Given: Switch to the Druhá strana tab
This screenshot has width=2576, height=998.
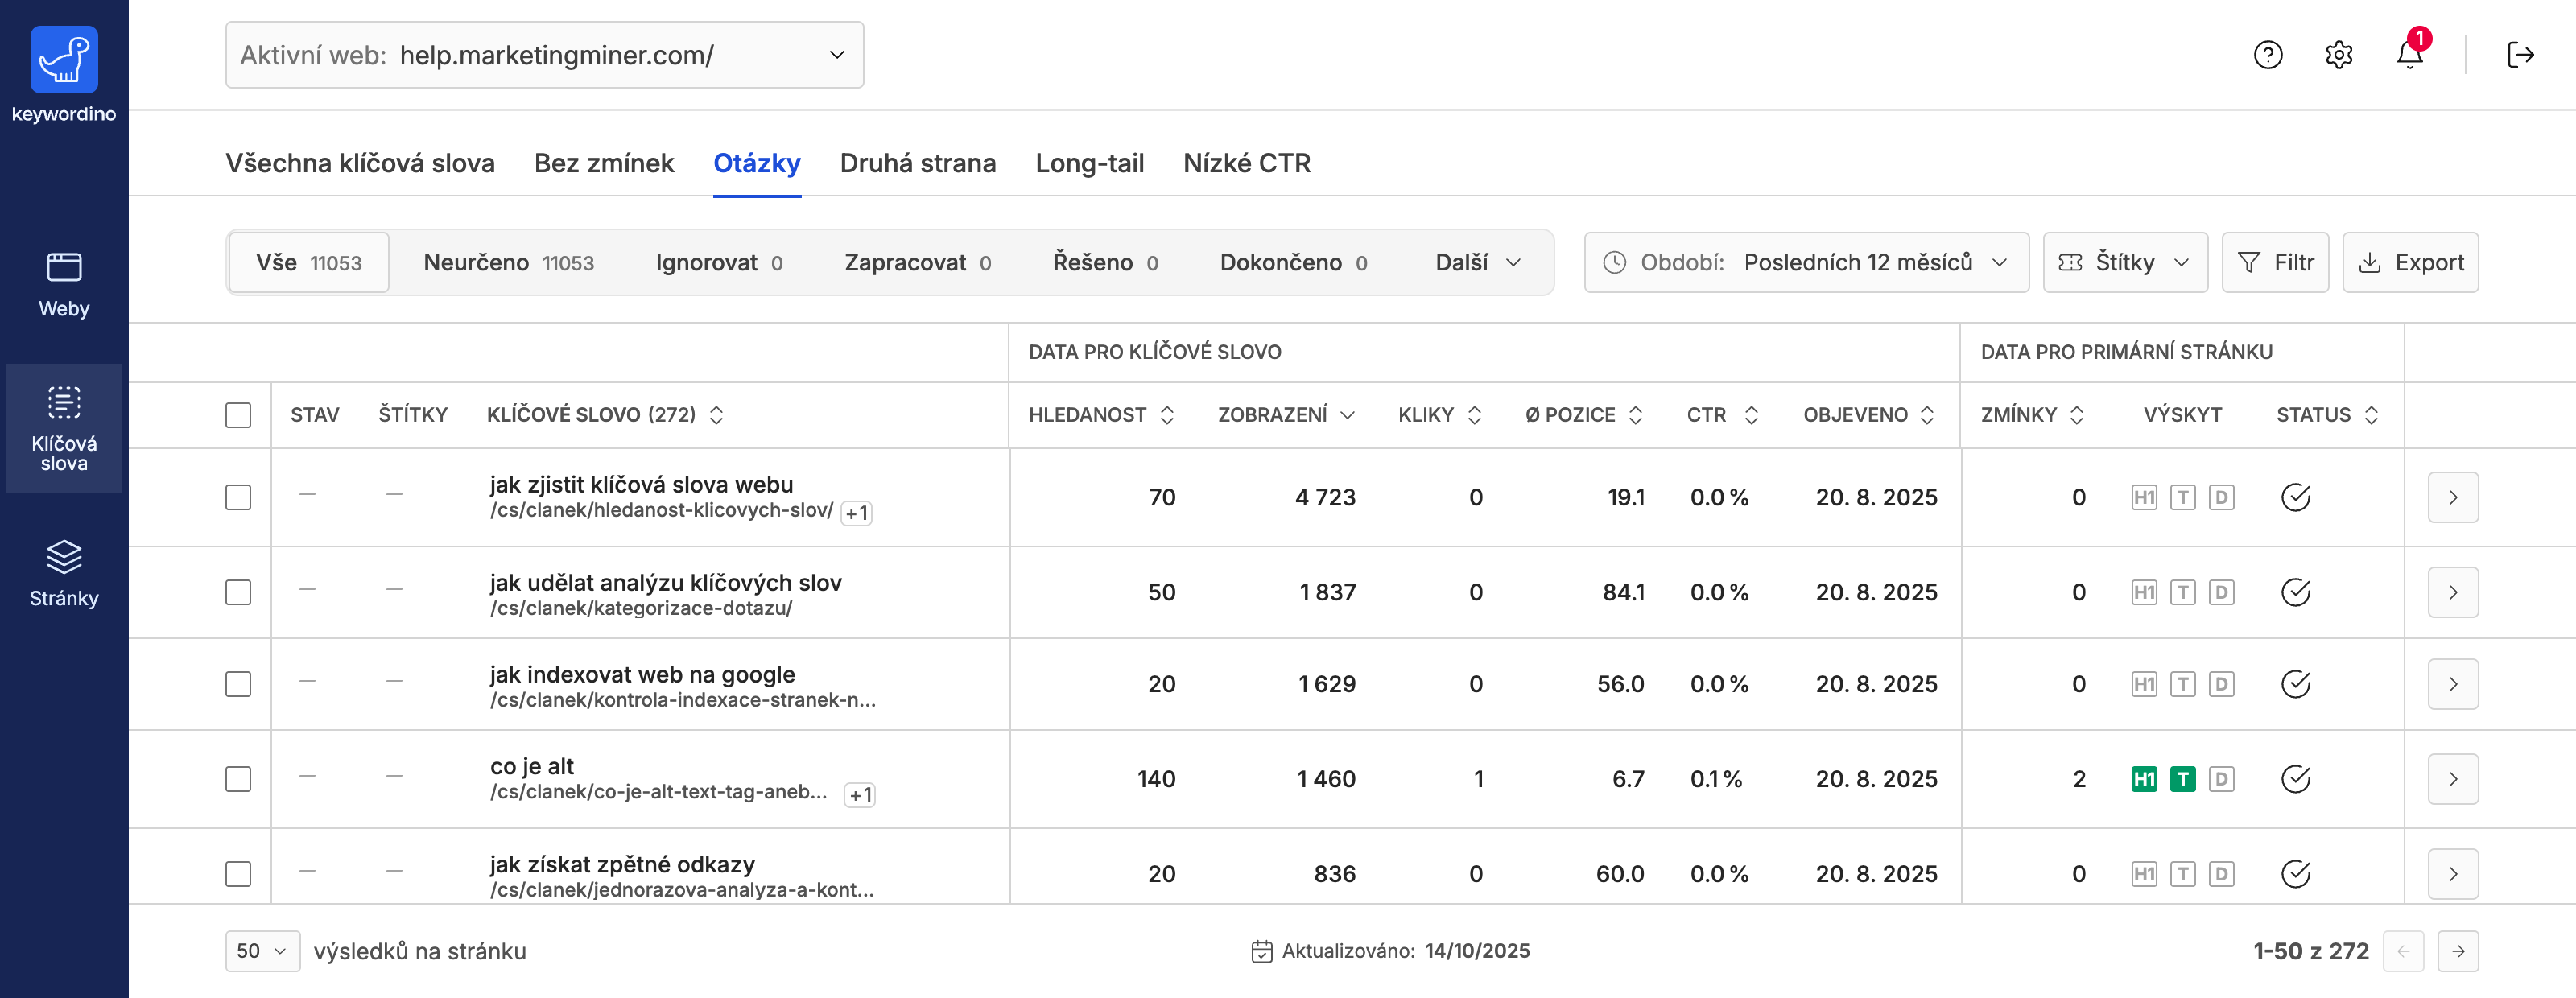Looking at the screenshot, I should tap(917, 163).
